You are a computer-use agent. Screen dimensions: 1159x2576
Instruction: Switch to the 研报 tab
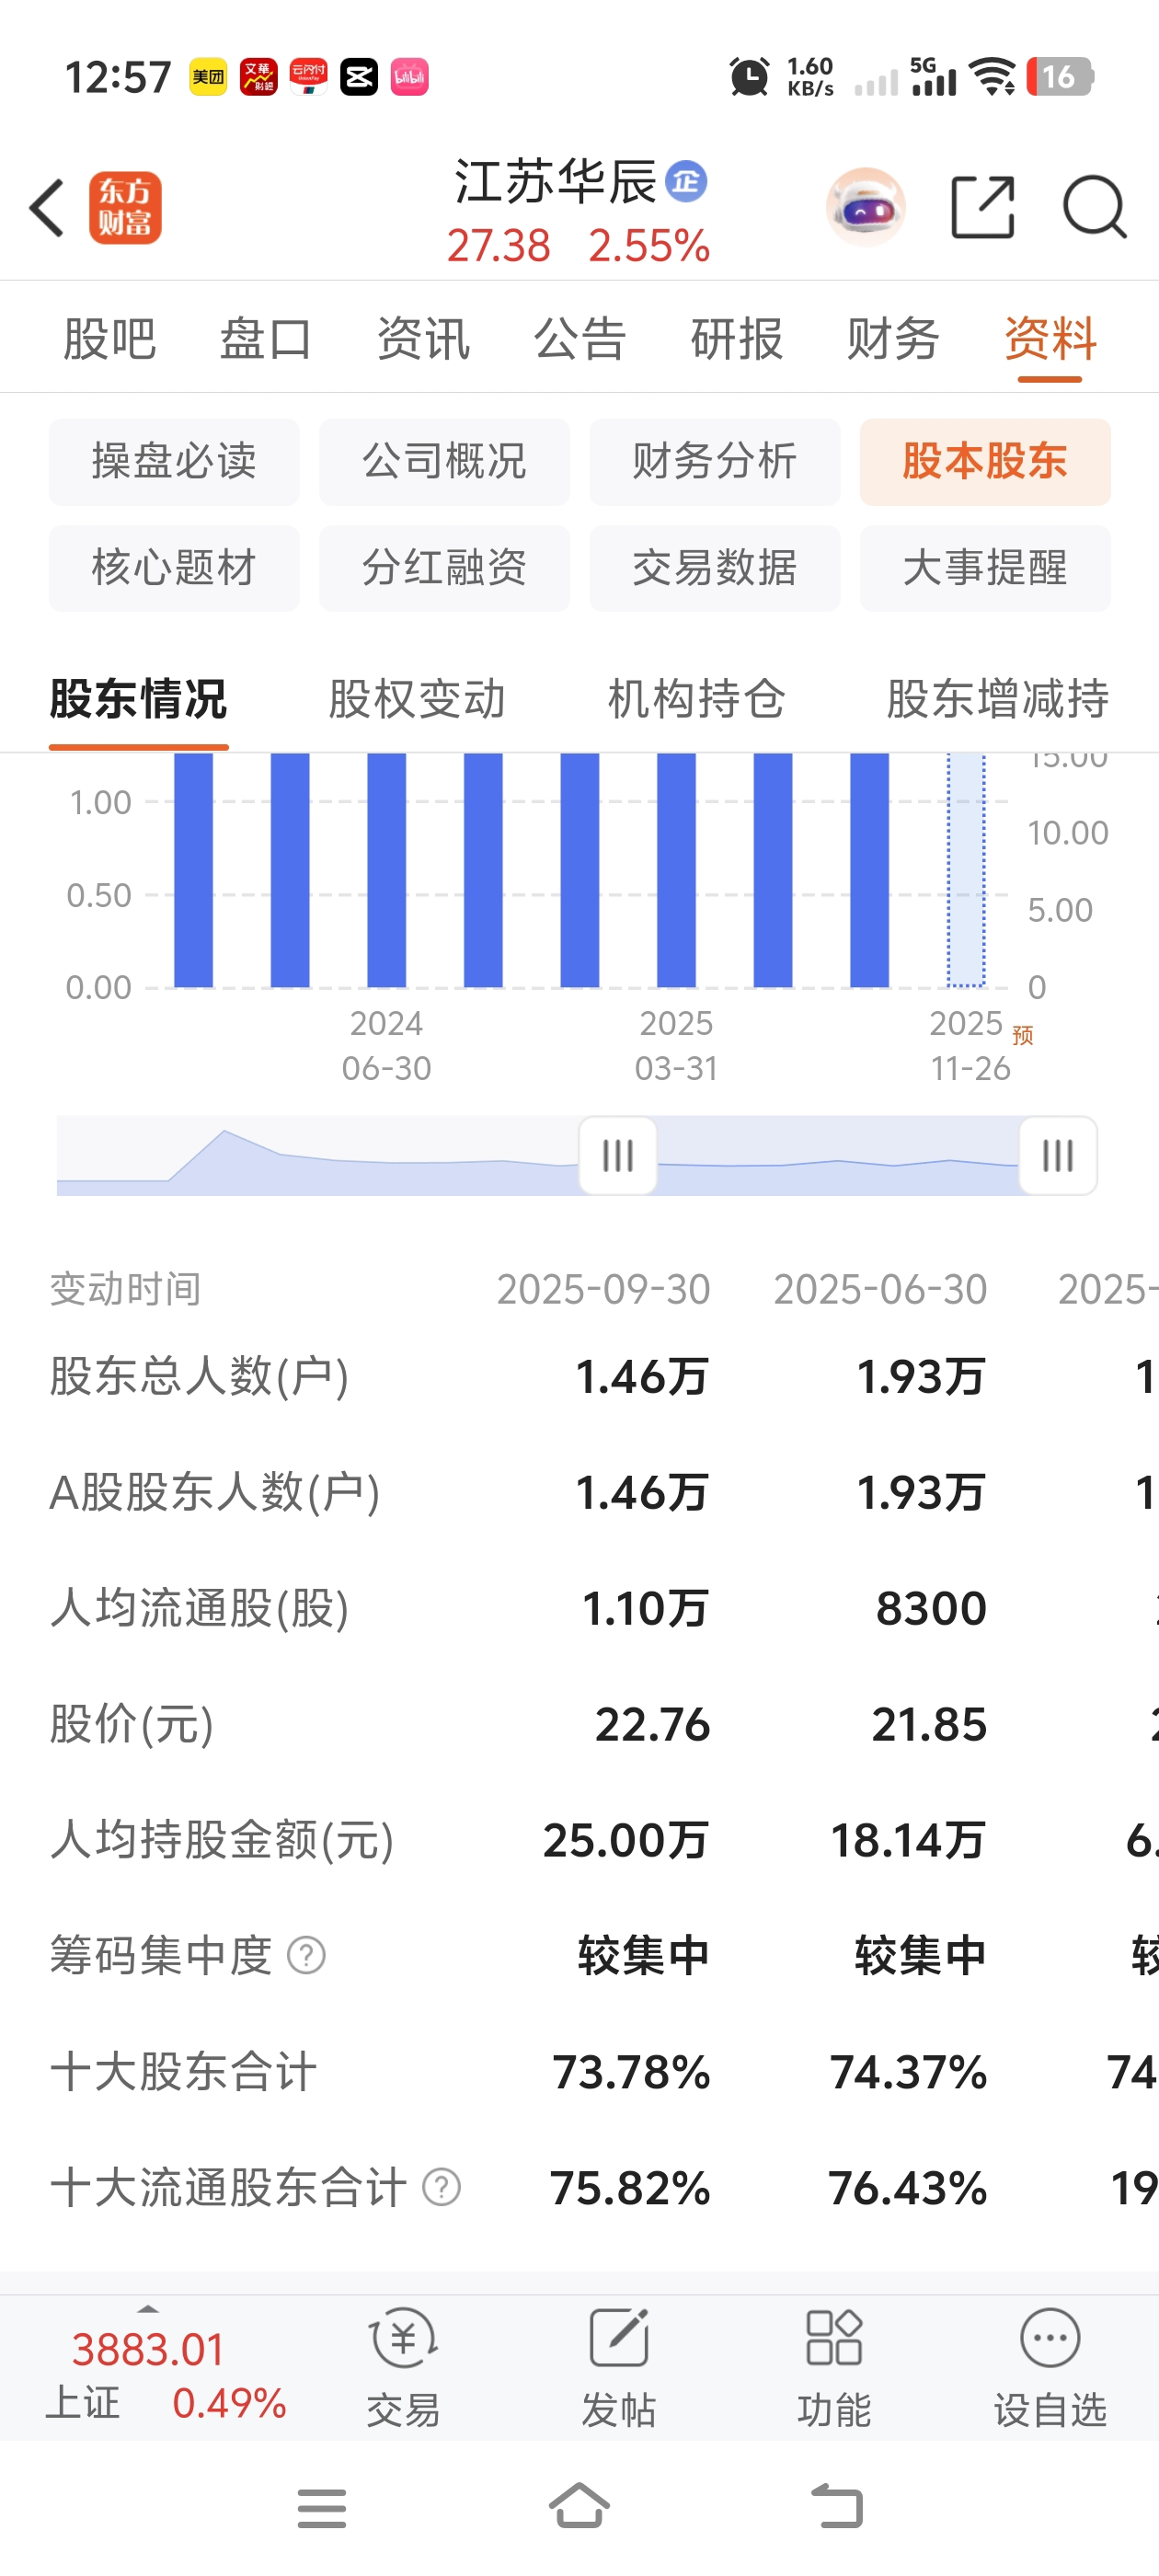coord(737,338)
